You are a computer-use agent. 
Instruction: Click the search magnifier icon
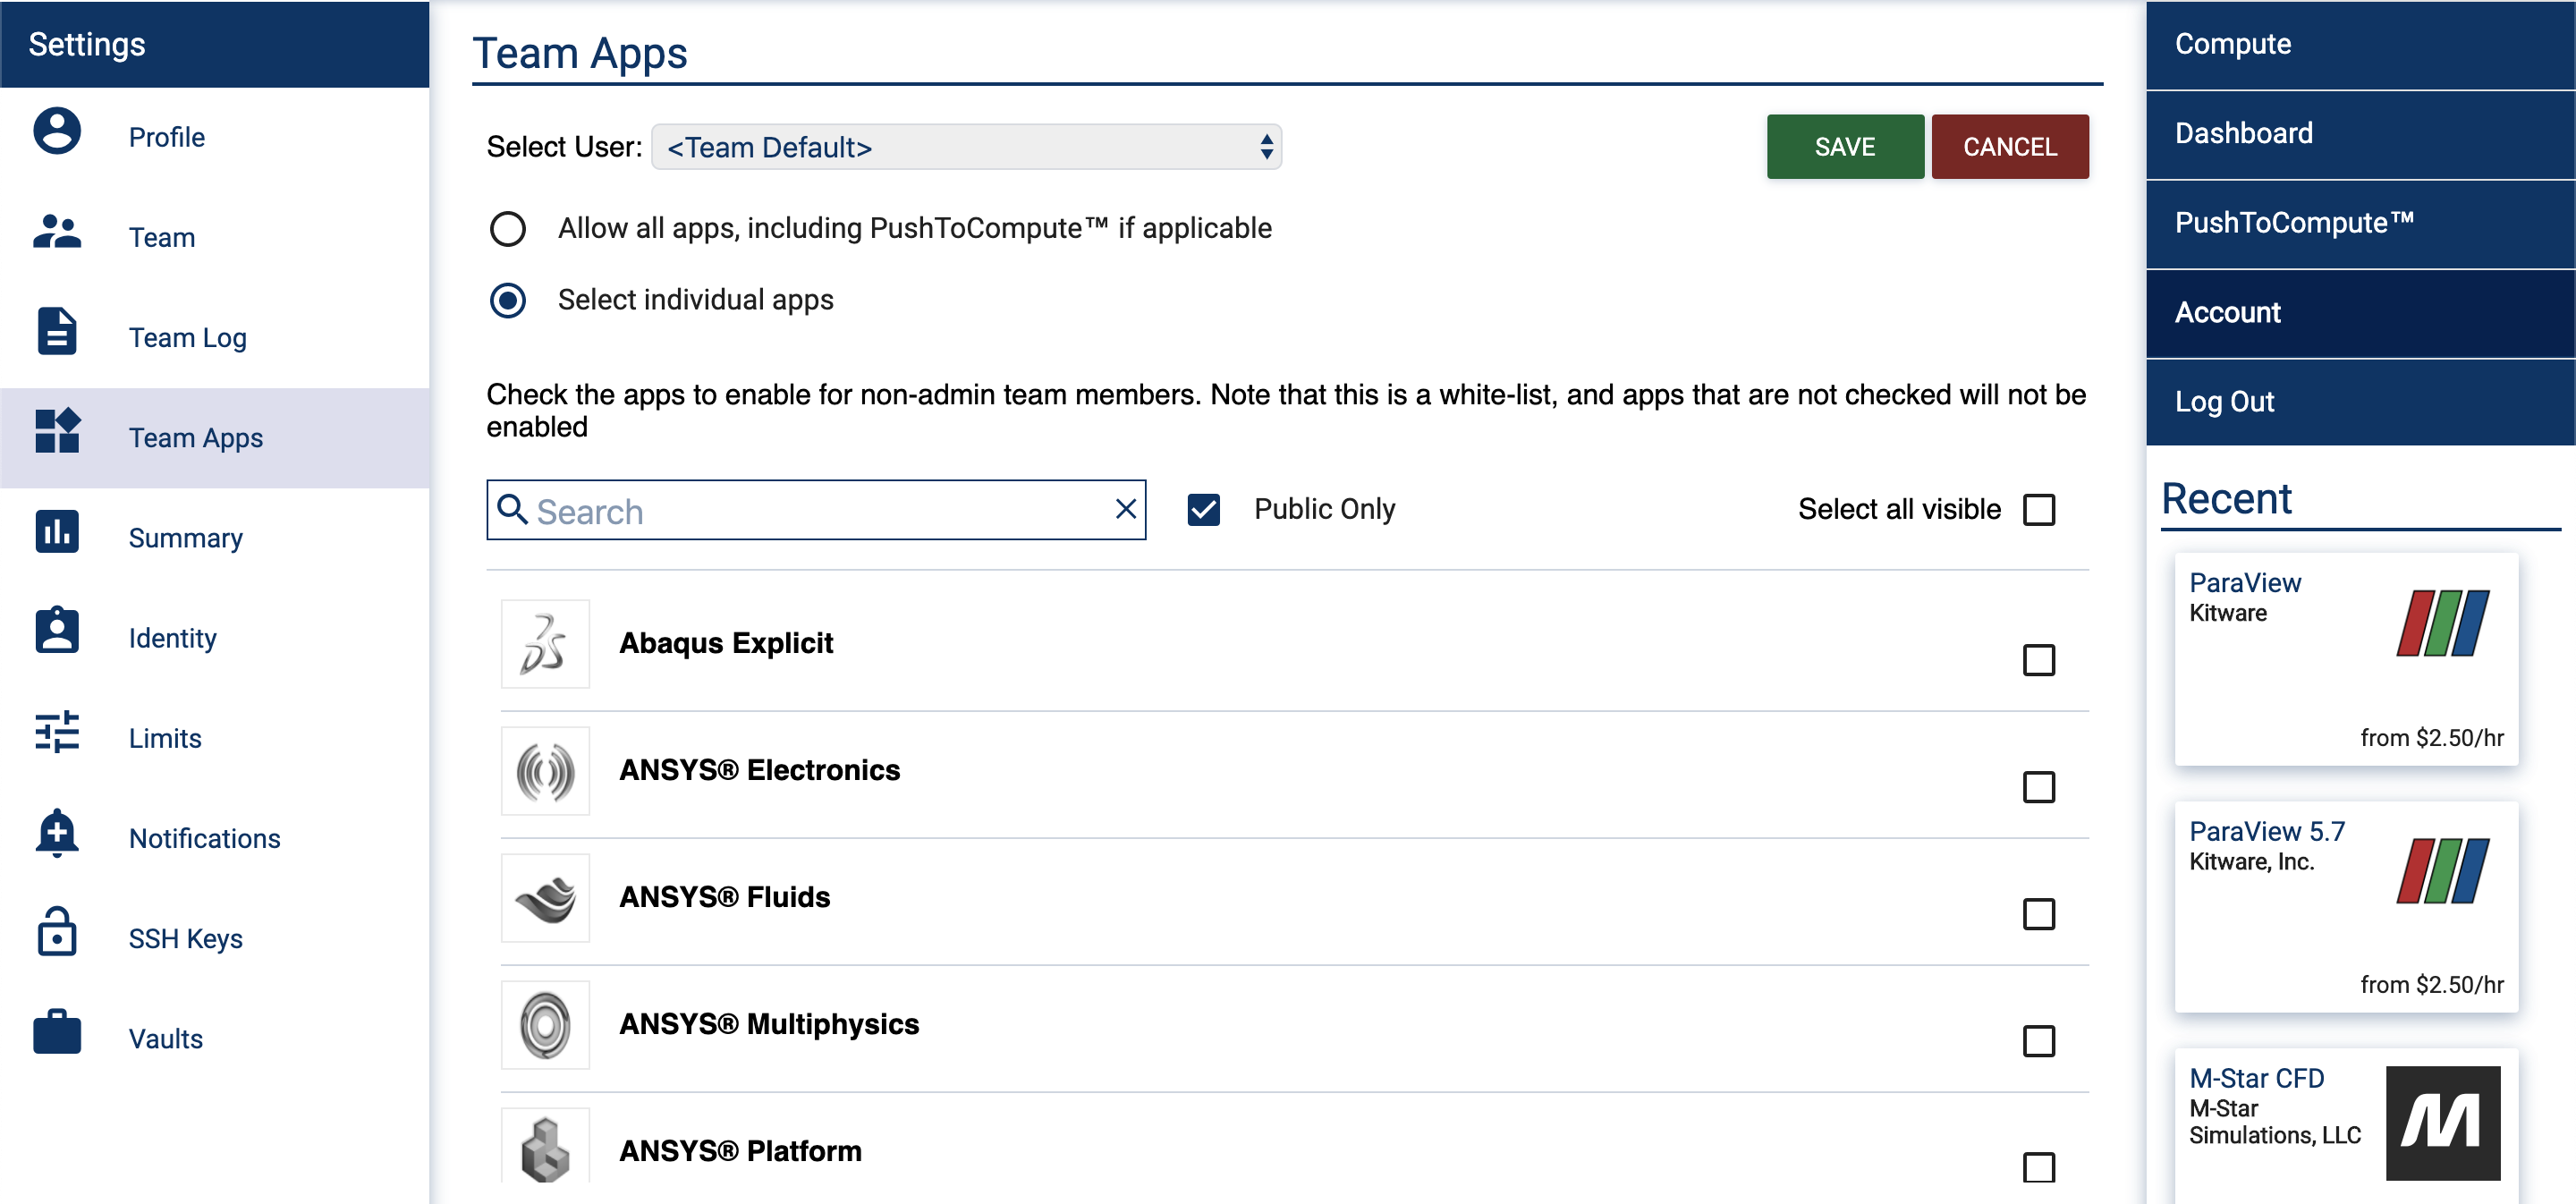pos(513,509)
